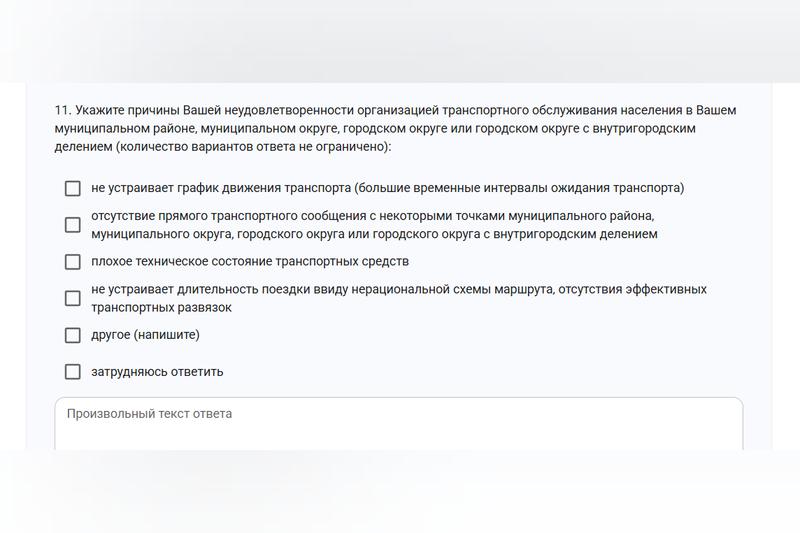Tick the checkbox for no direct transport connection

click(x=73, y=225)
